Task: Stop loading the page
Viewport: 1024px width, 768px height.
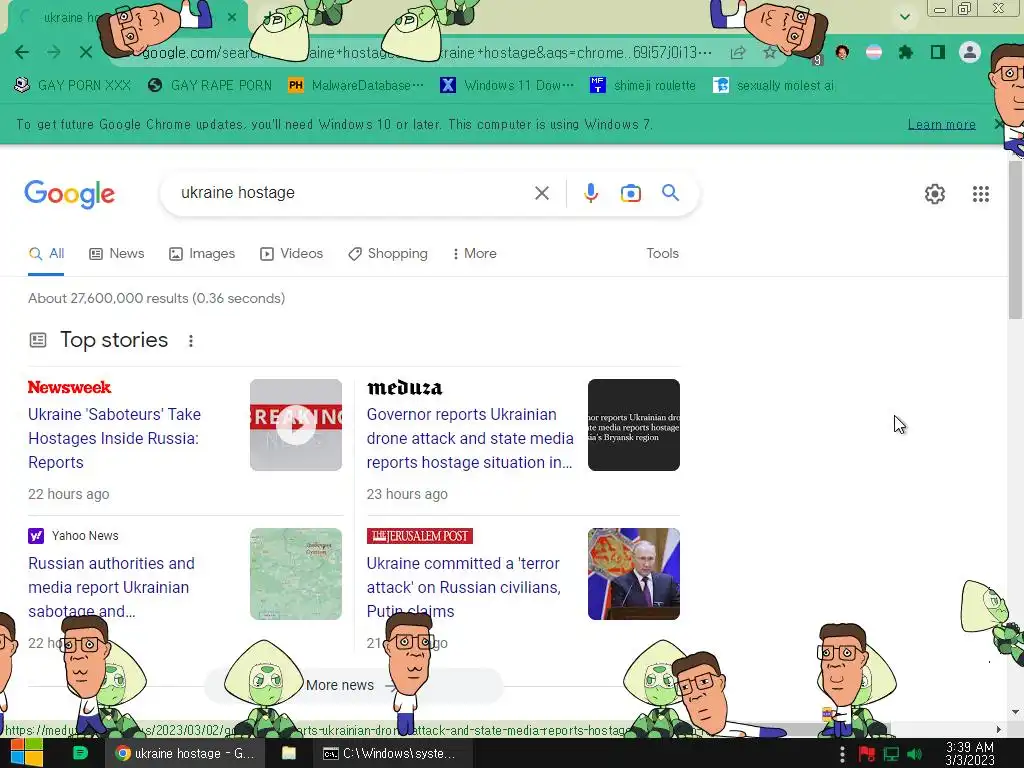Action: (86, 52)
